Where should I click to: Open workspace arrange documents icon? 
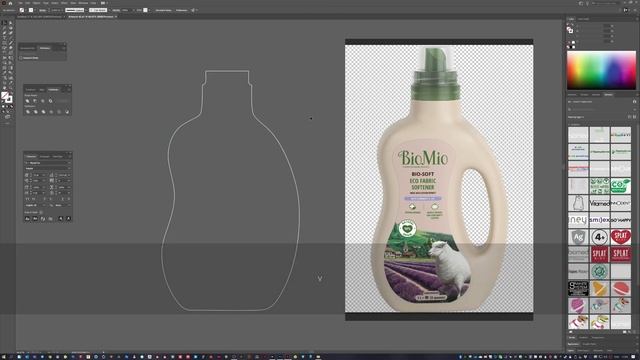click(103, 3)
